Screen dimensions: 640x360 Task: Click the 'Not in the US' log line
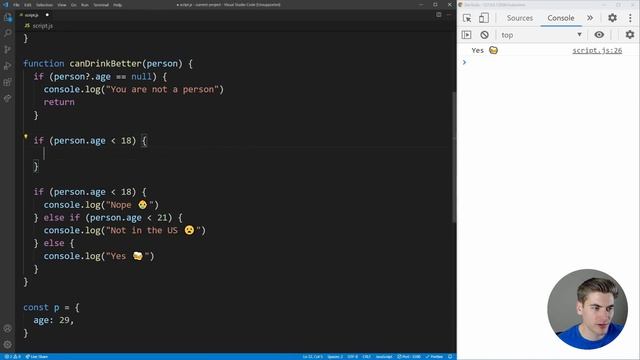tap(125, 230)
